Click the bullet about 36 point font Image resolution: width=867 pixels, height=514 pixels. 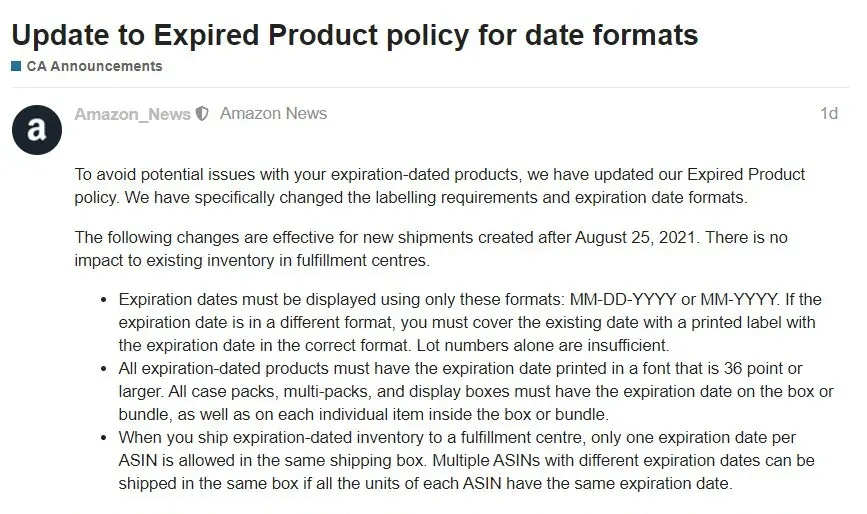pos(476,391)
